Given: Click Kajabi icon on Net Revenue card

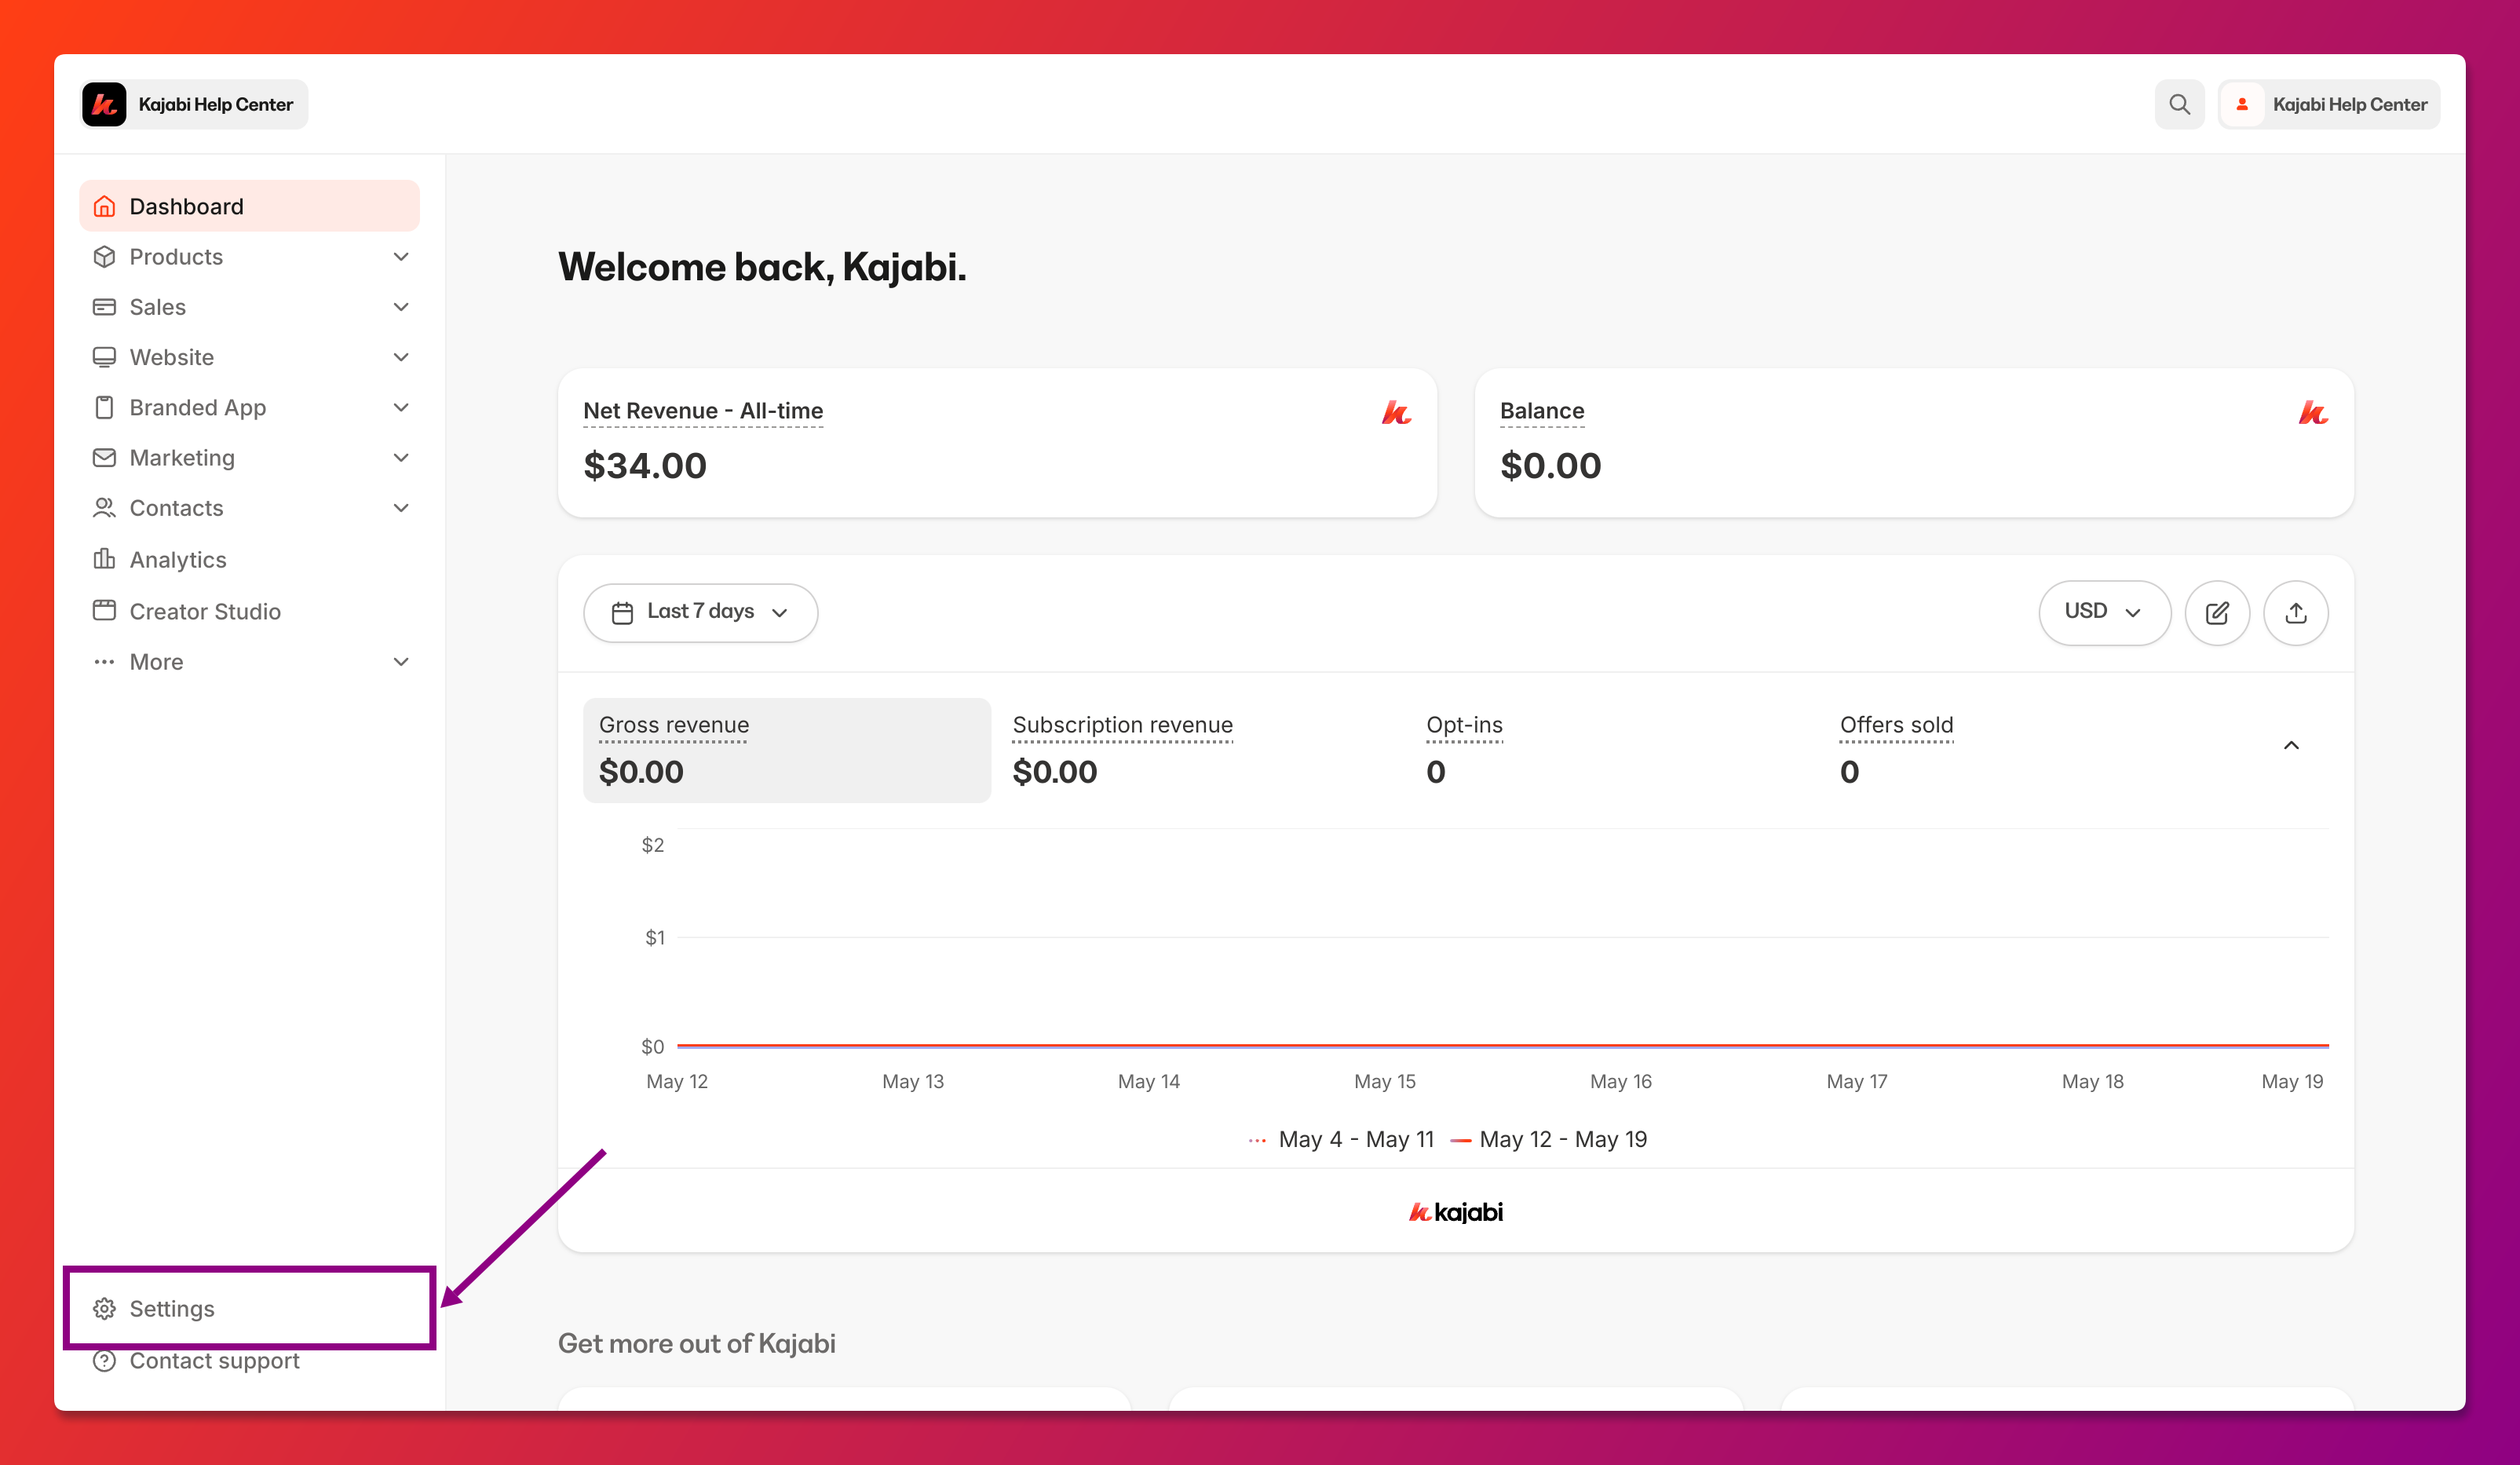Looking at the screenshot, I should click(1397, 412).
